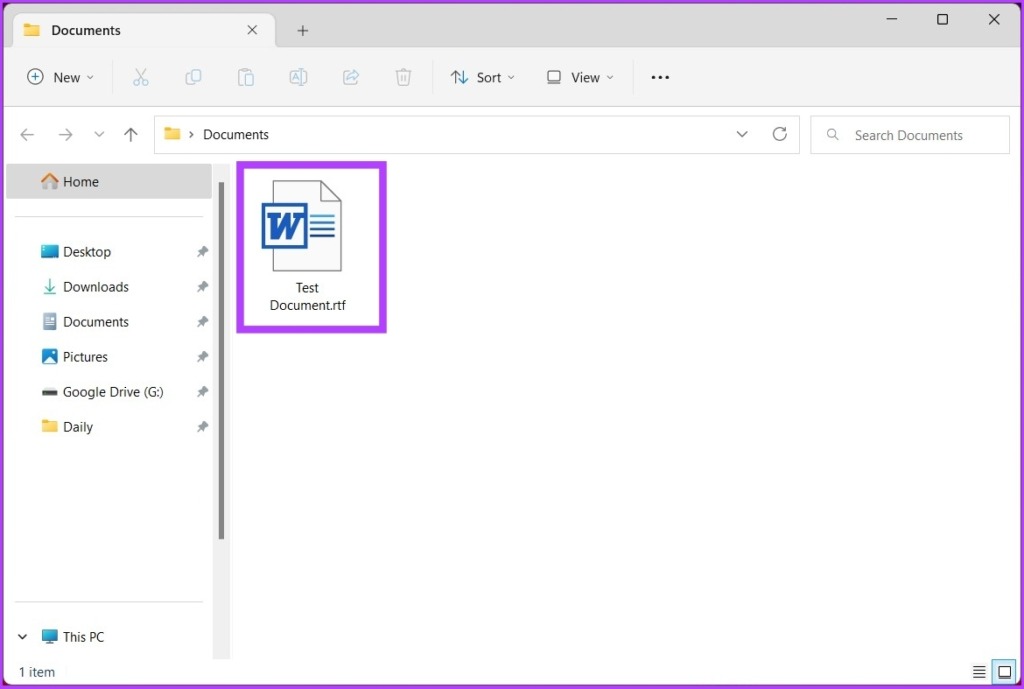Screen dimensions: 1024x689
Task: Collapse the This PC tree node
Action: click(22, 637)
